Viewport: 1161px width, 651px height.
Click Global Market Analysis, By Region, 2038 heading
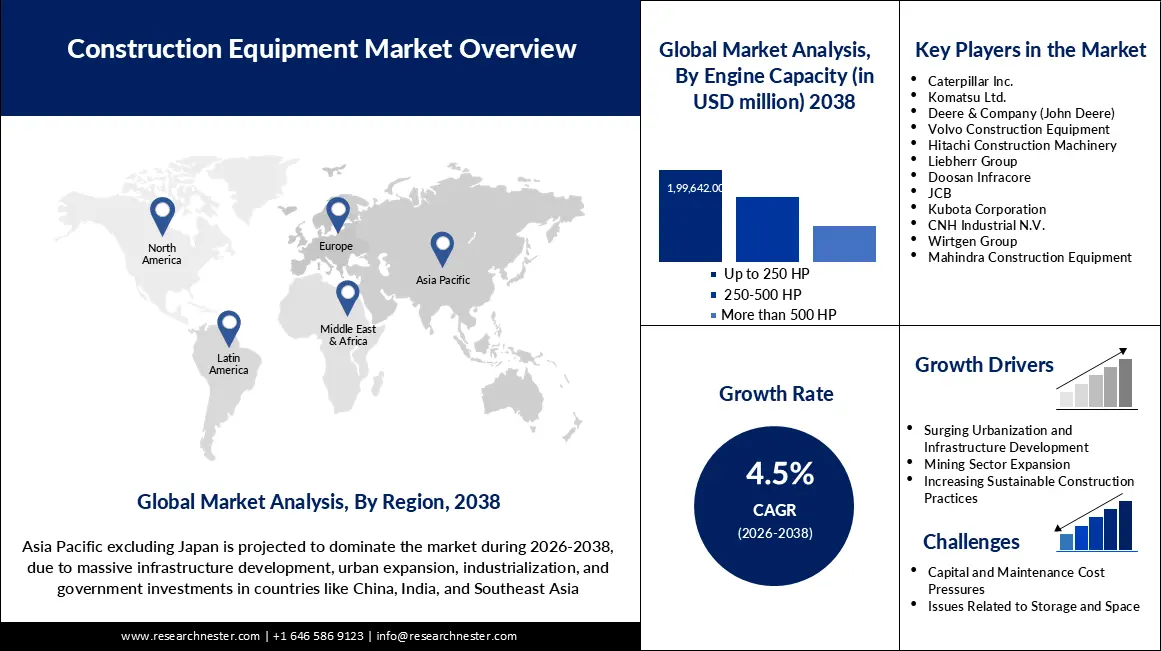click(x=318, y=502)
